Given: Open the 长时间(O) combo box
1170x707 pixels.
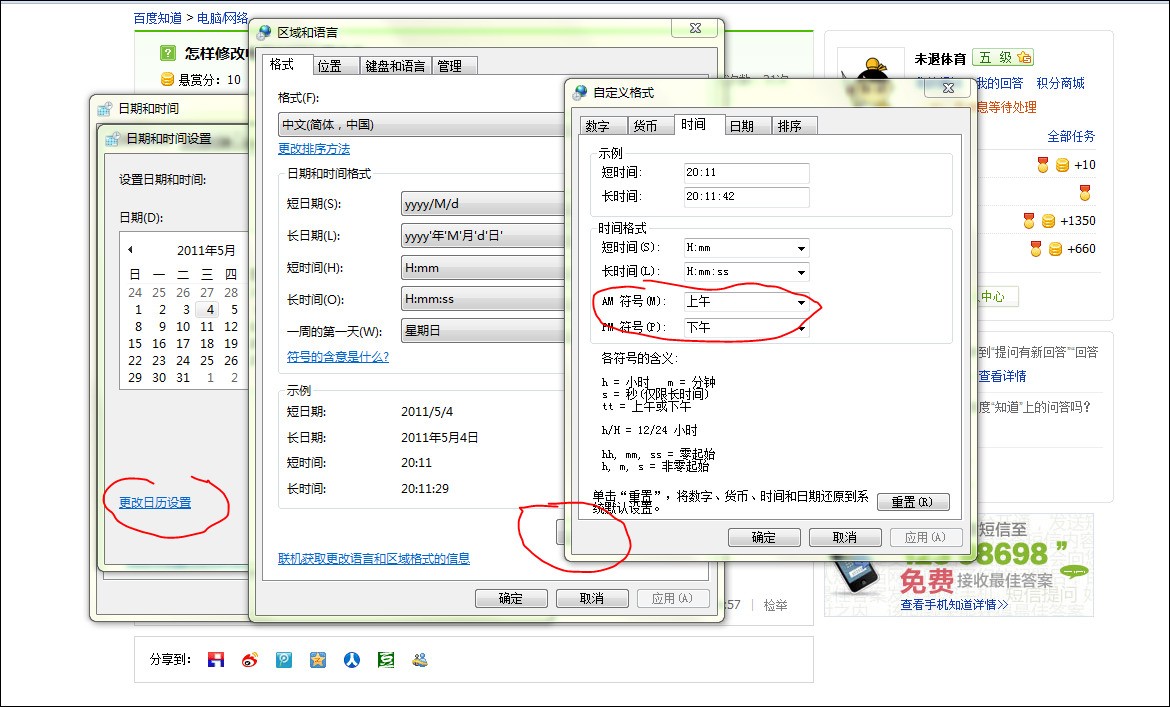Looking at the screenshot, I should coord(483,299).
